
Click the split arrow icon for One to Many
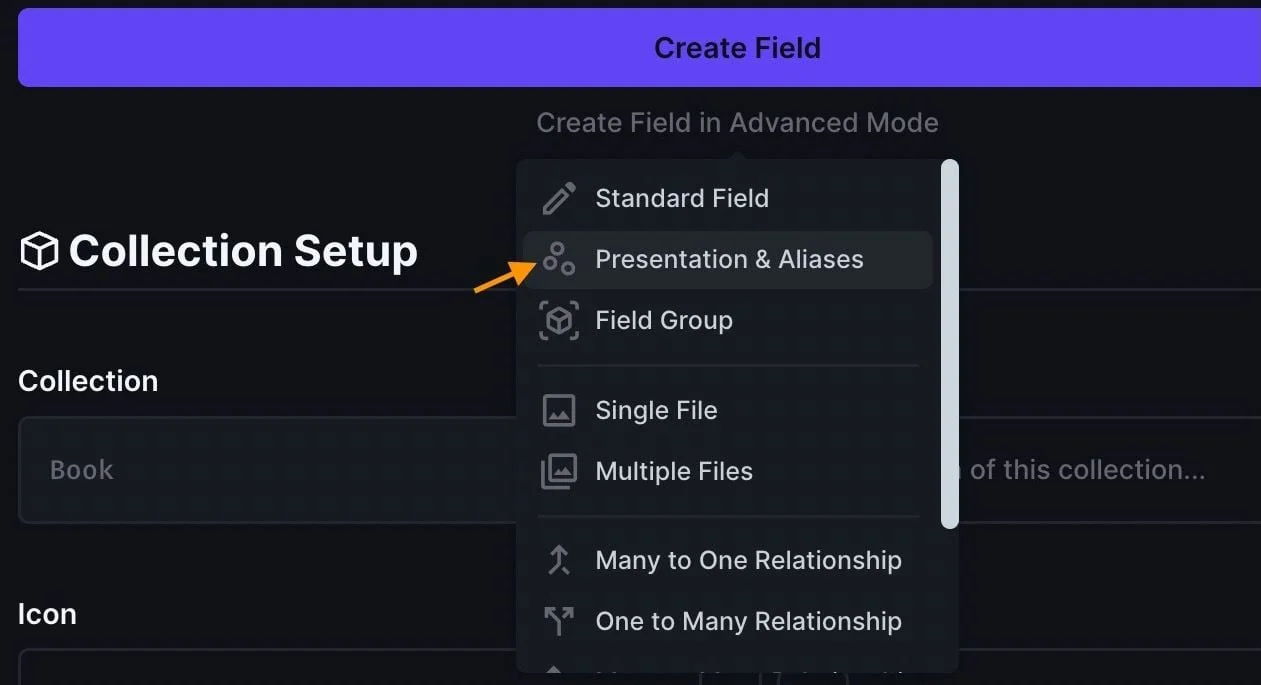pos(559,621)
